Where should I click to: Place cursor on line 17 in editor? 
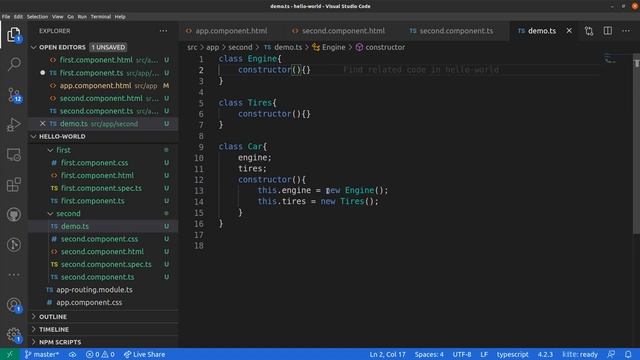(x=408, y=235)
